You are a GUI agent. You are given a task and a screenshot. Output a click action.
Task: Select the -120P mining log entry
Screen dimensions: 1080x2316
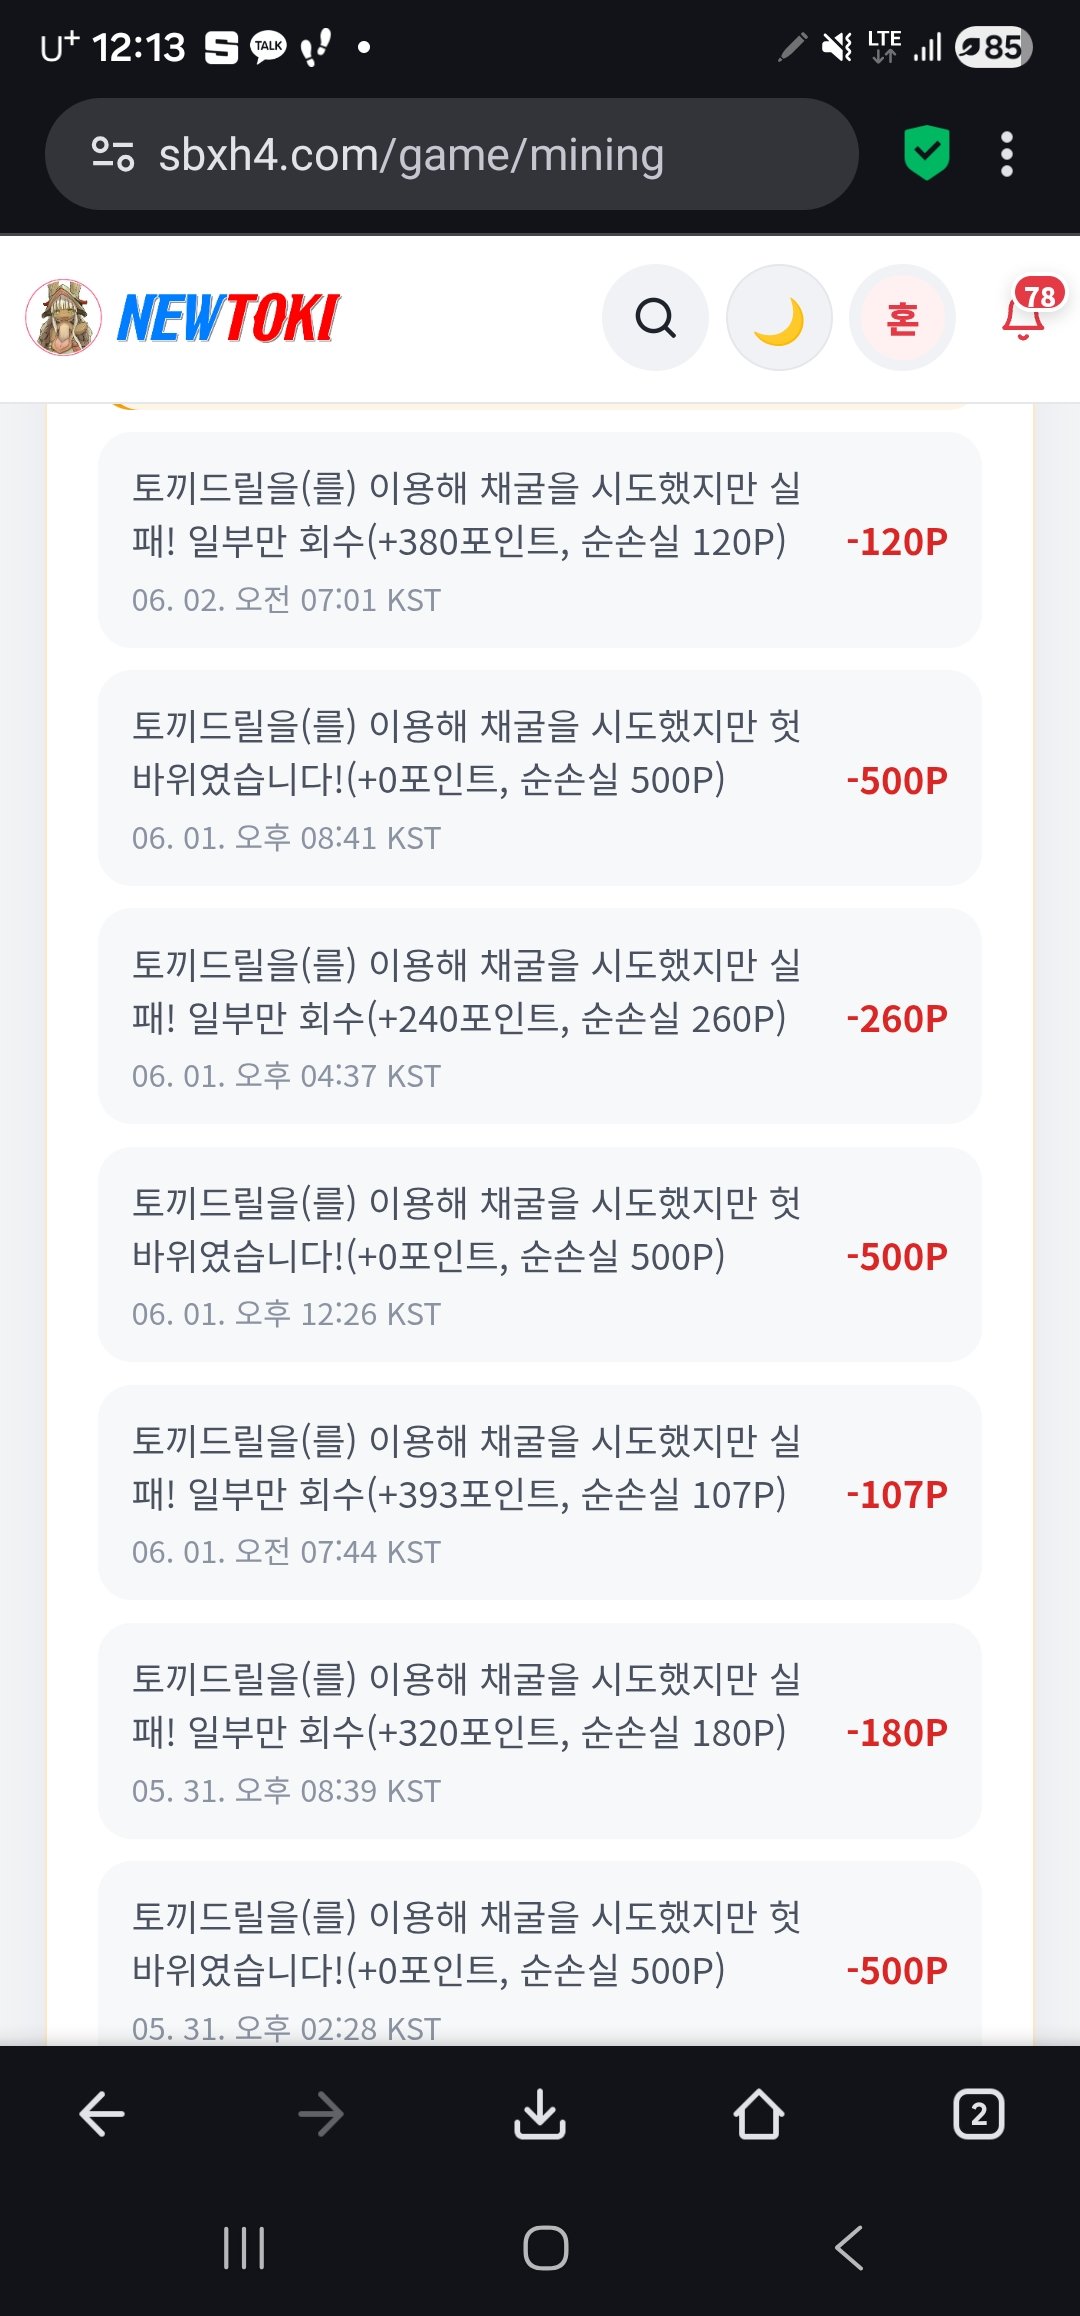540,540
